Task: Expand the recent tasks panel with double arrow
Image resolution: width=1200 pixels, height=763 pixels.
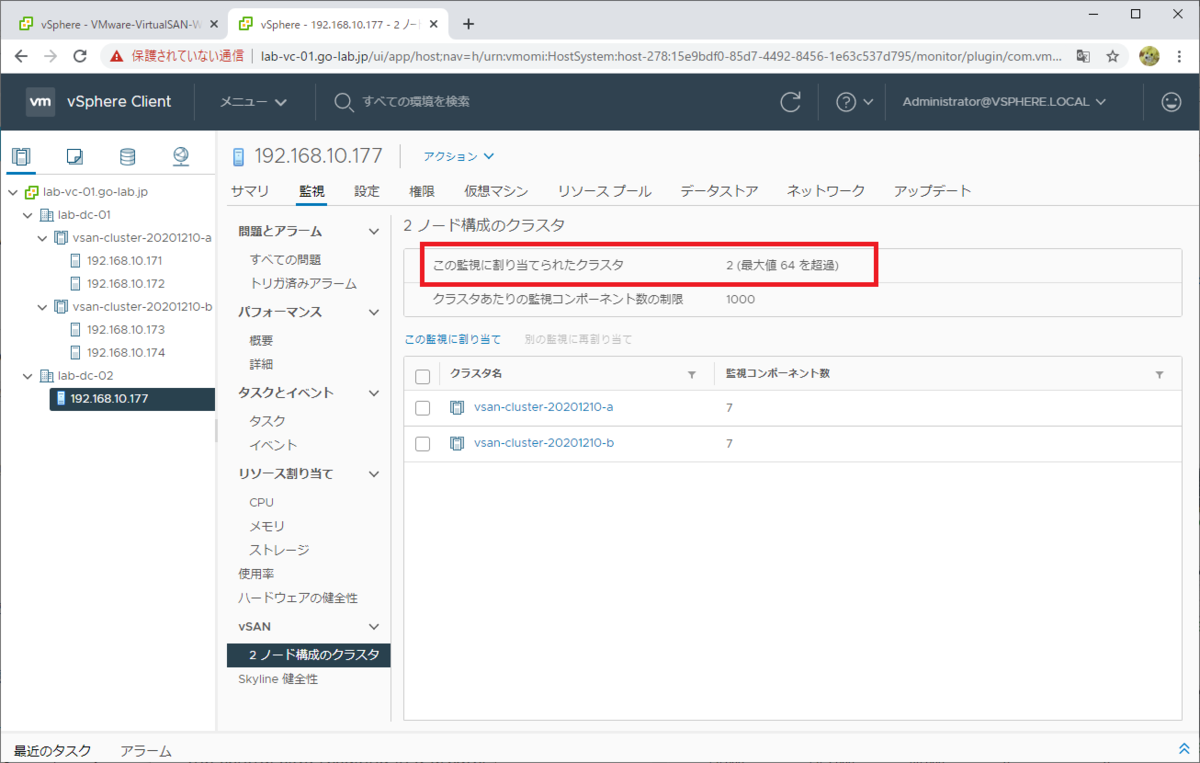Action: tap(1184, 749)
